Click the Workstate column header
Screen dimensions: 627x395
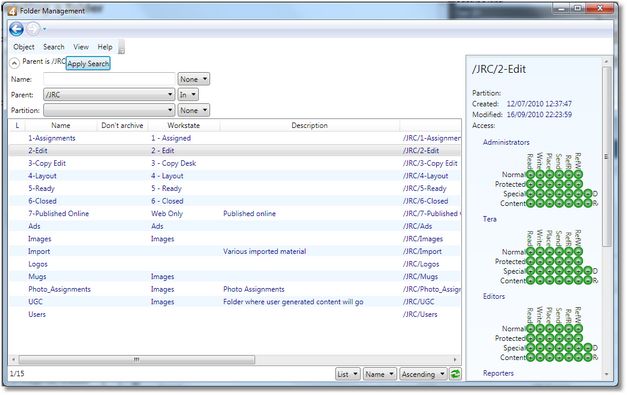click(184, 126)
